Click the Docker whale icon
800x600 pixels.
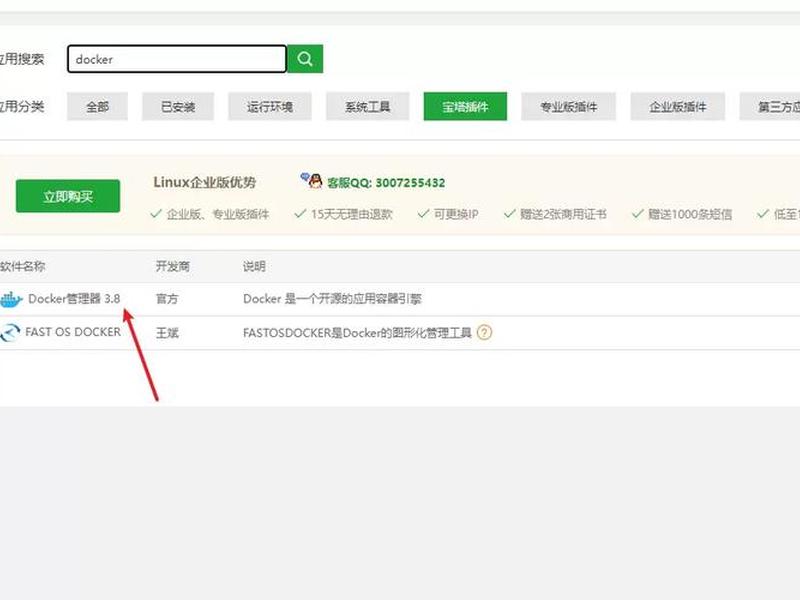11,299
